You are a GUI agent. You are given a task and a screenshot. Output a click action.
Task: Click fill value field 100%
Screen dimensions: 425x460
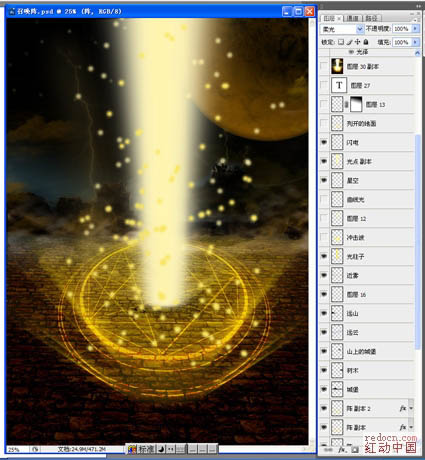pos(402,42)
